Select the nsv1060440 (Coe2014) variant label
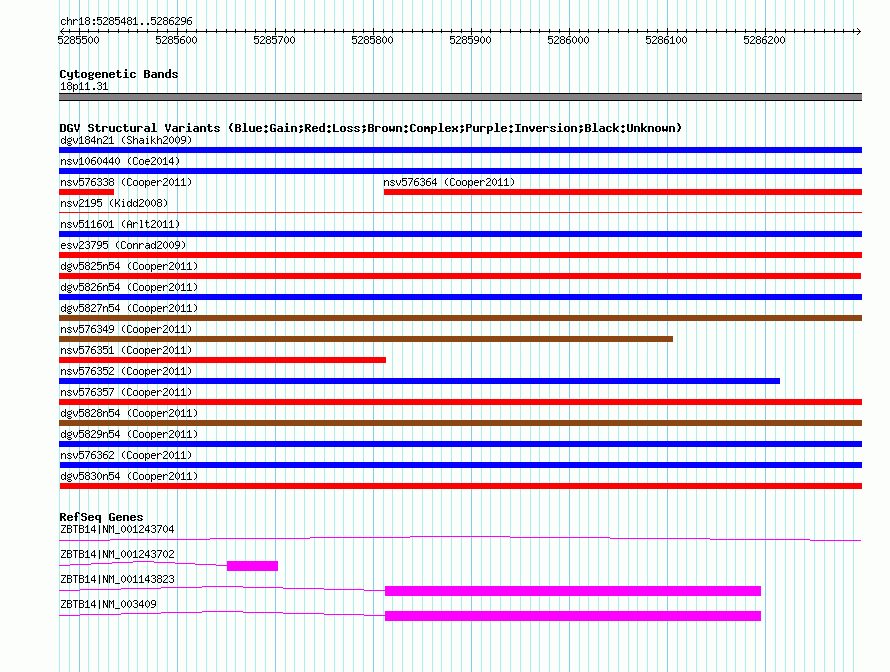890x672 pixels. (120, 161)
